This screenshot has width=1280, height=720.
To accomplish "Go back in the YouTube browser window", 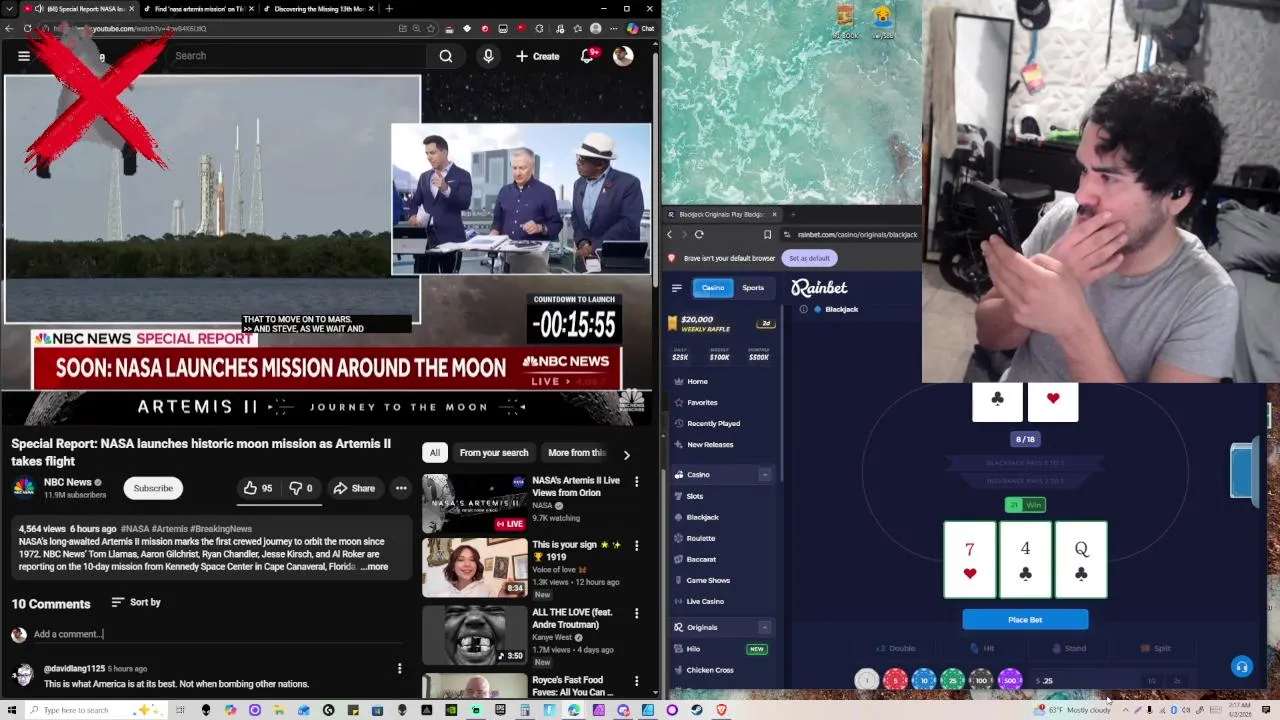I will 9,28.
